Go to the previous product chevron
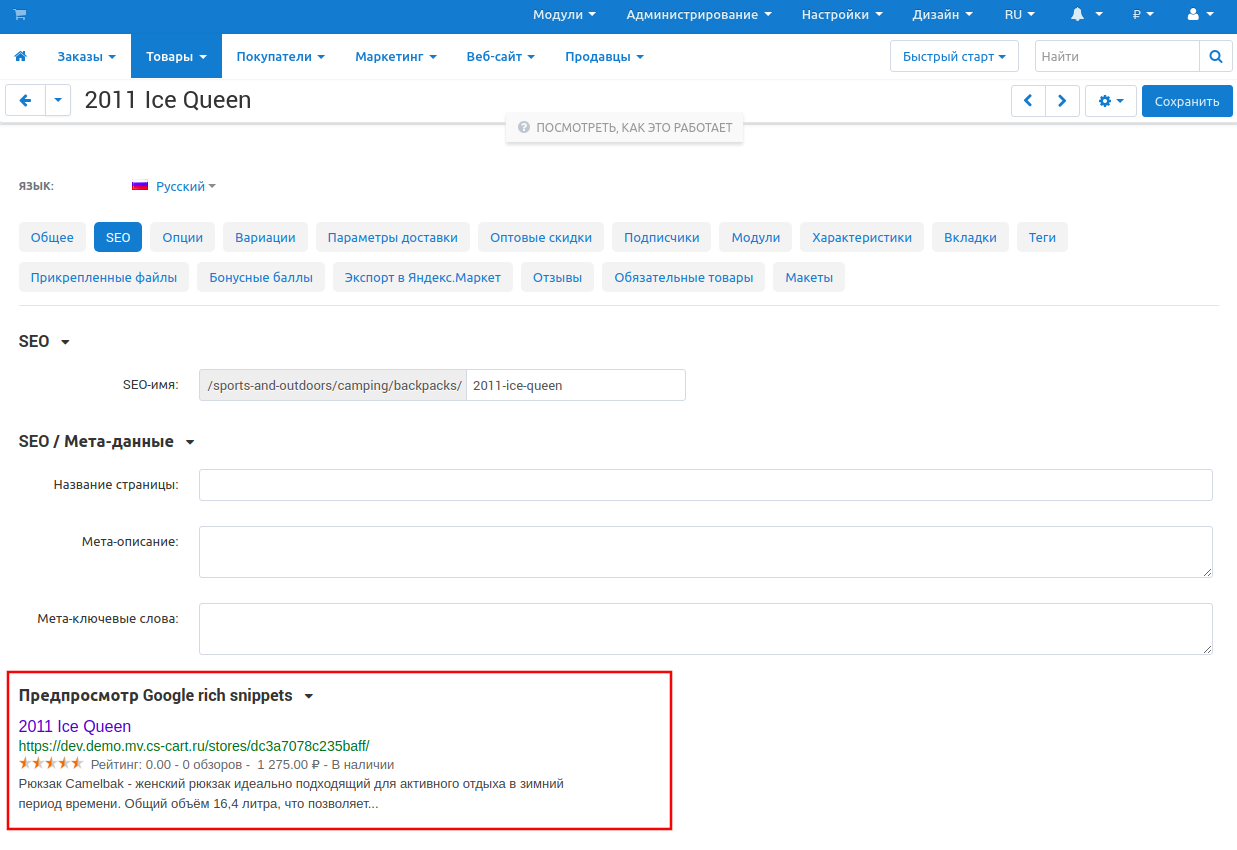Image resolution: width=1237 pixels, height=850 pixels. point(1028,101)
